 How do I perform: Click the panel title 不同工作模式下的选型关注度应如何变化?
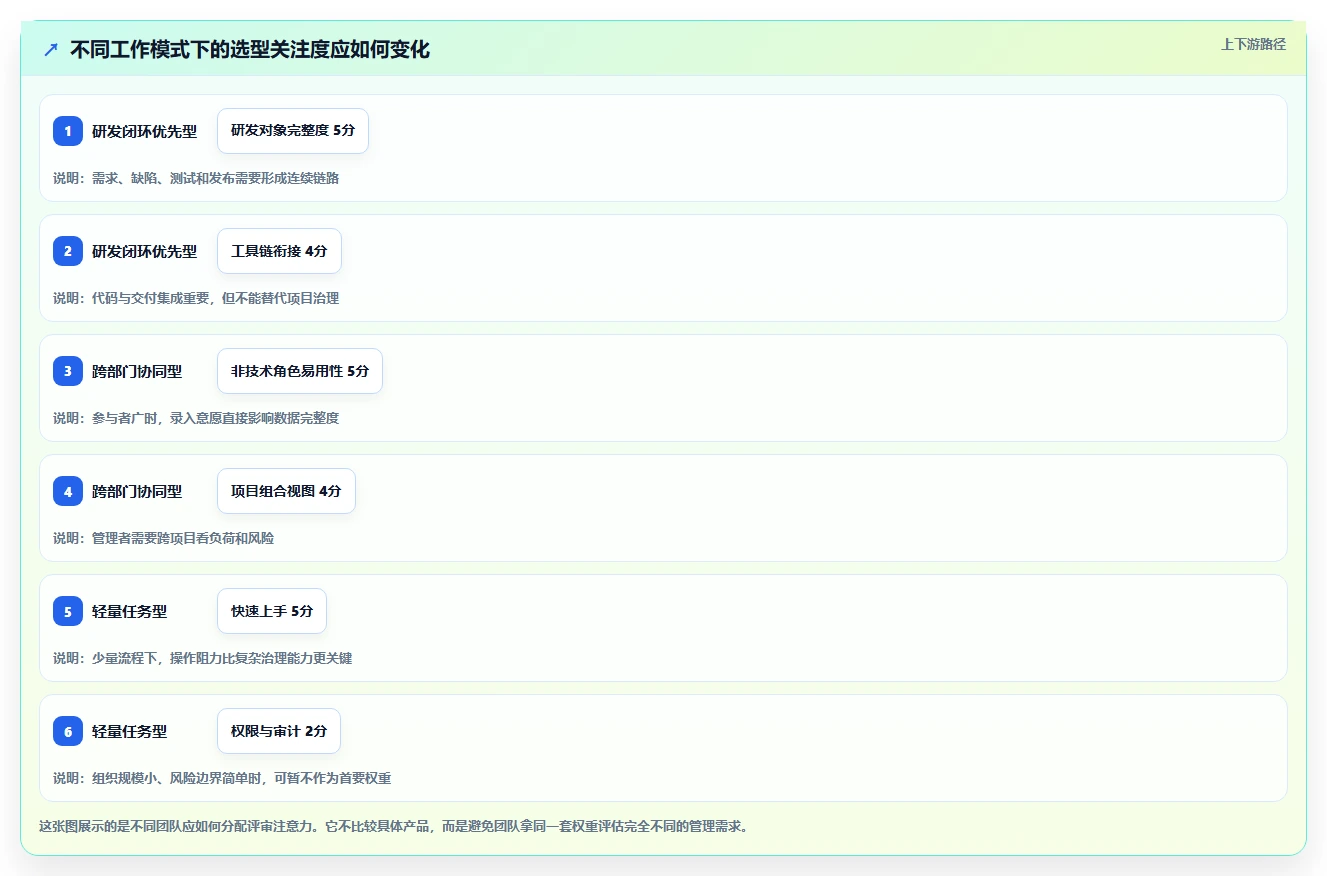point(250,50)
